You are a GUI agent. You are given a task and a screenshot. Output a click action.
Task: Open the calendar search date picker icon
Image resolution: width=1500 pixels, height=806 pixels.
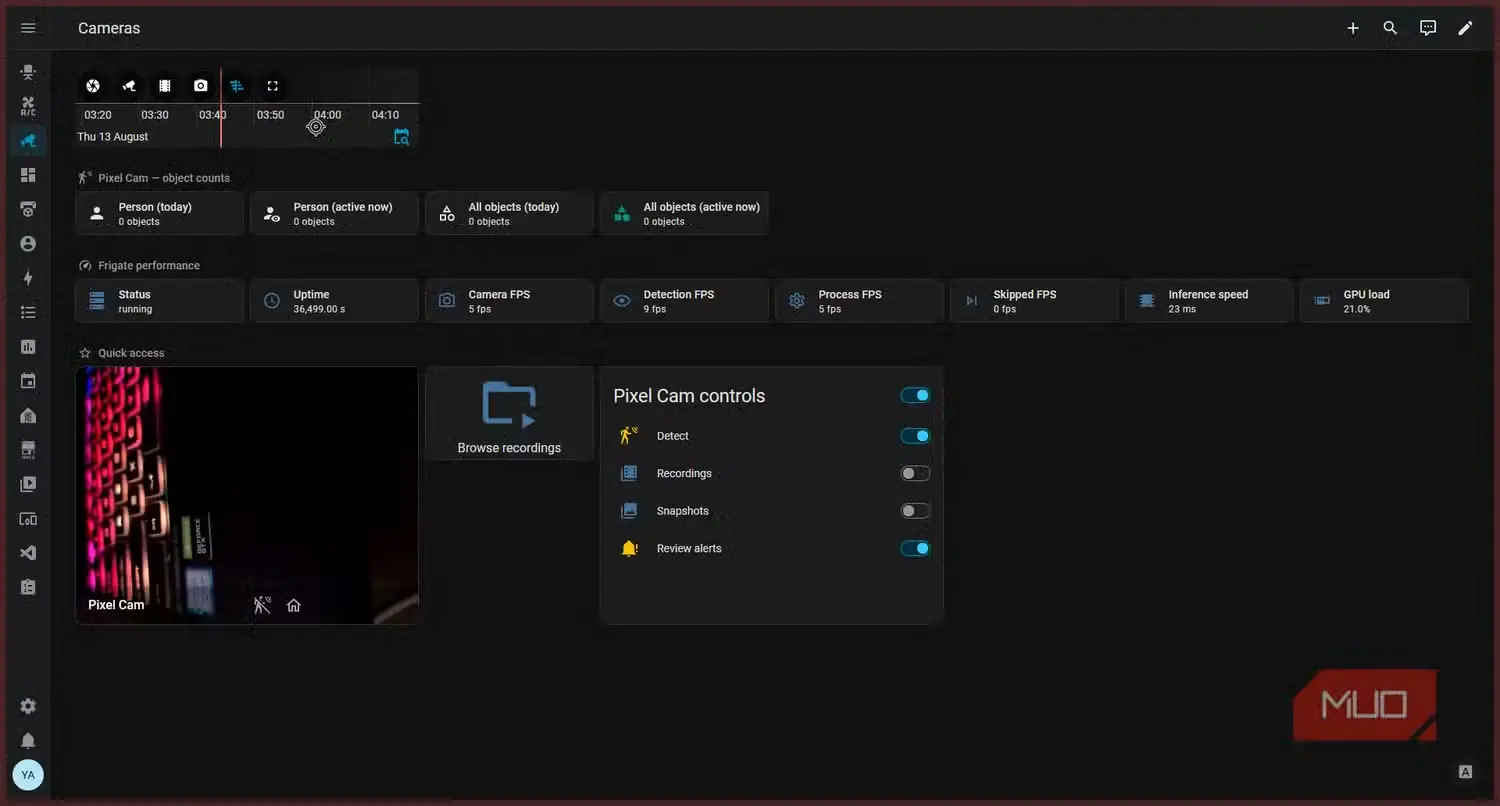pyautogui.click(x=401, y=137)
